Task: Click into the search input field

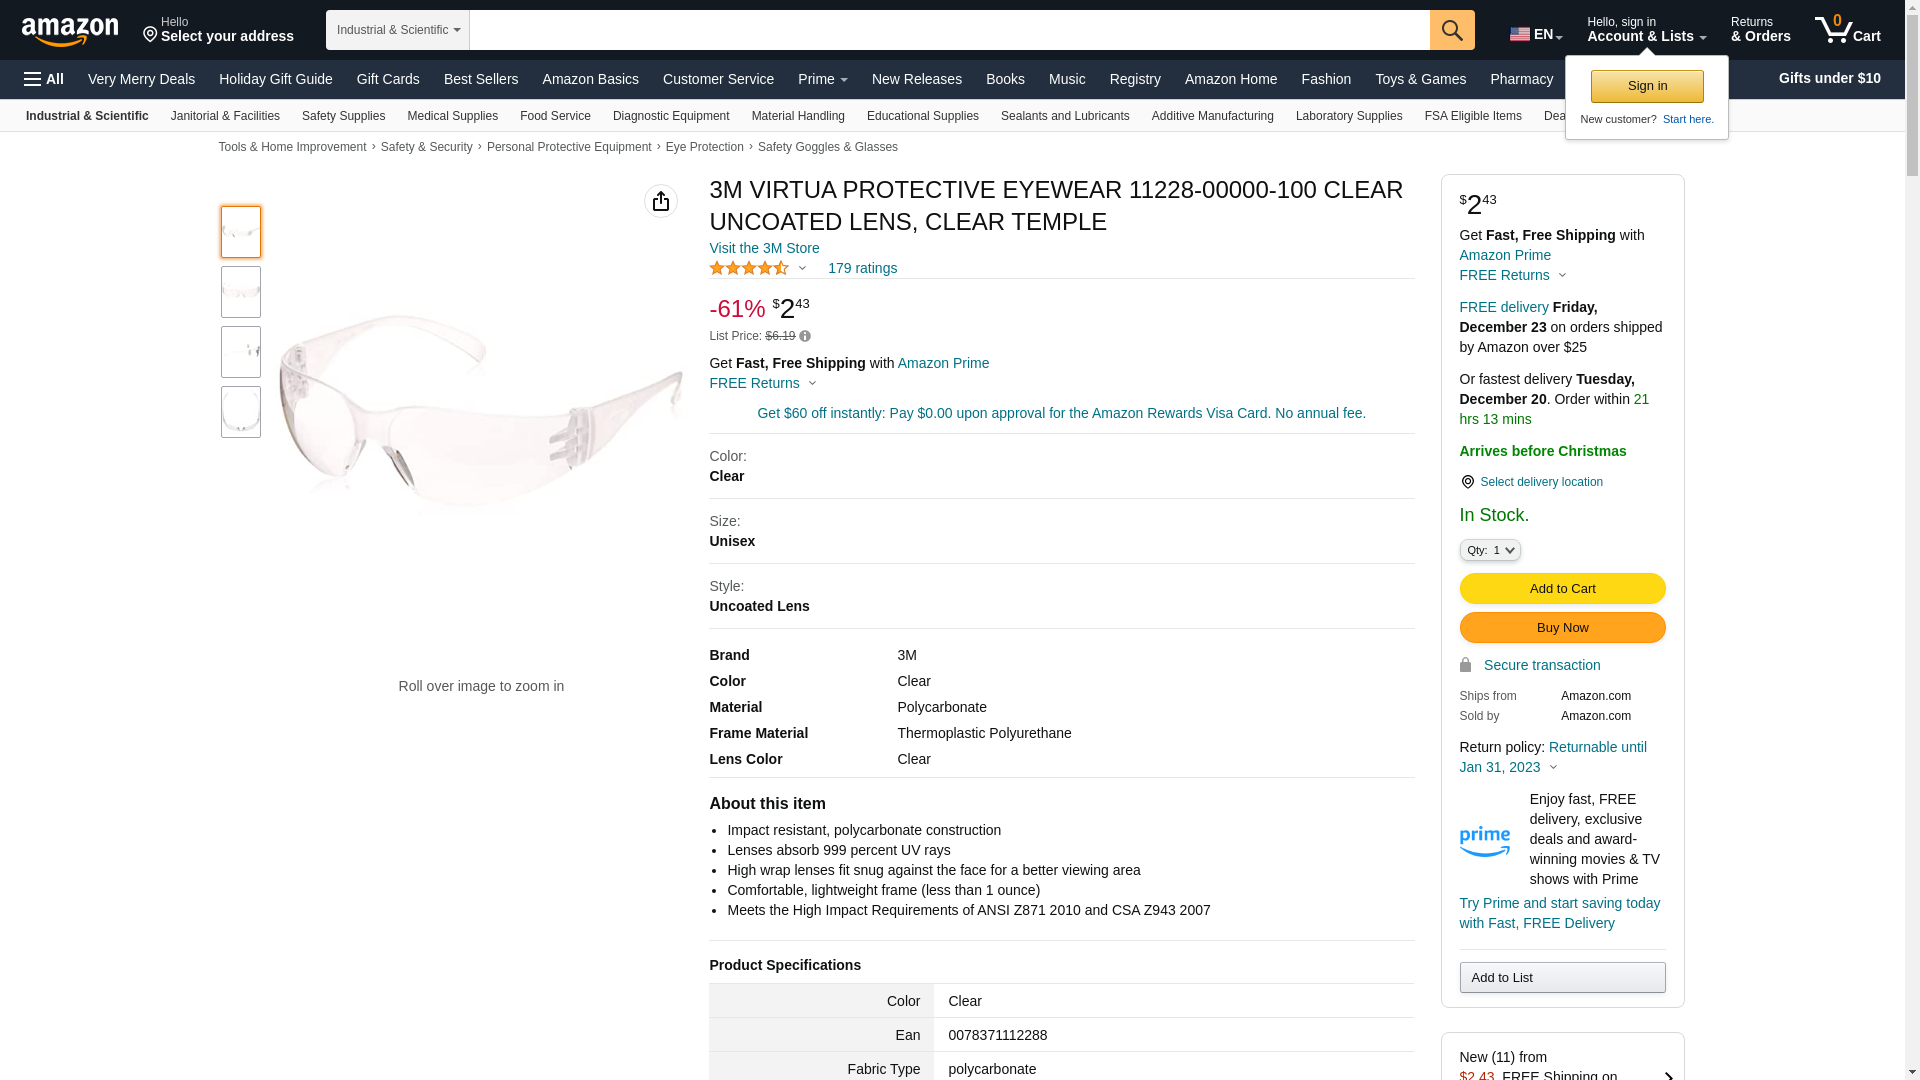Action: pos(948,30)
